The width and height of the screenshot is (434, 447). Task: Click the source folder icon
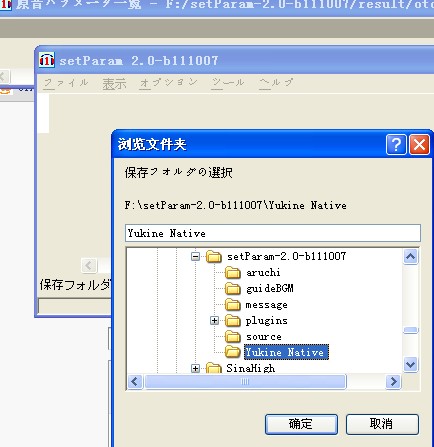[233, 337]
